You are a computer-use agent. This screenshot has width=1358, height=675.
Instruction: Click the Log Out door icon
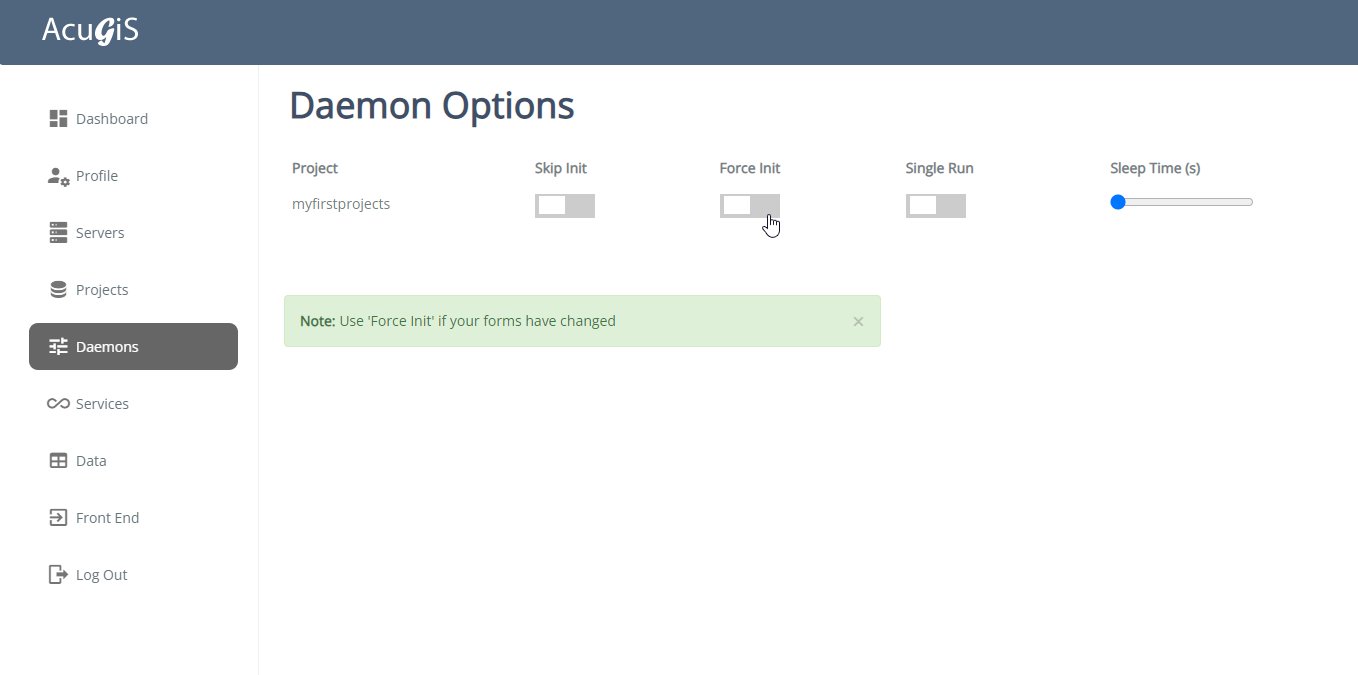58,575
